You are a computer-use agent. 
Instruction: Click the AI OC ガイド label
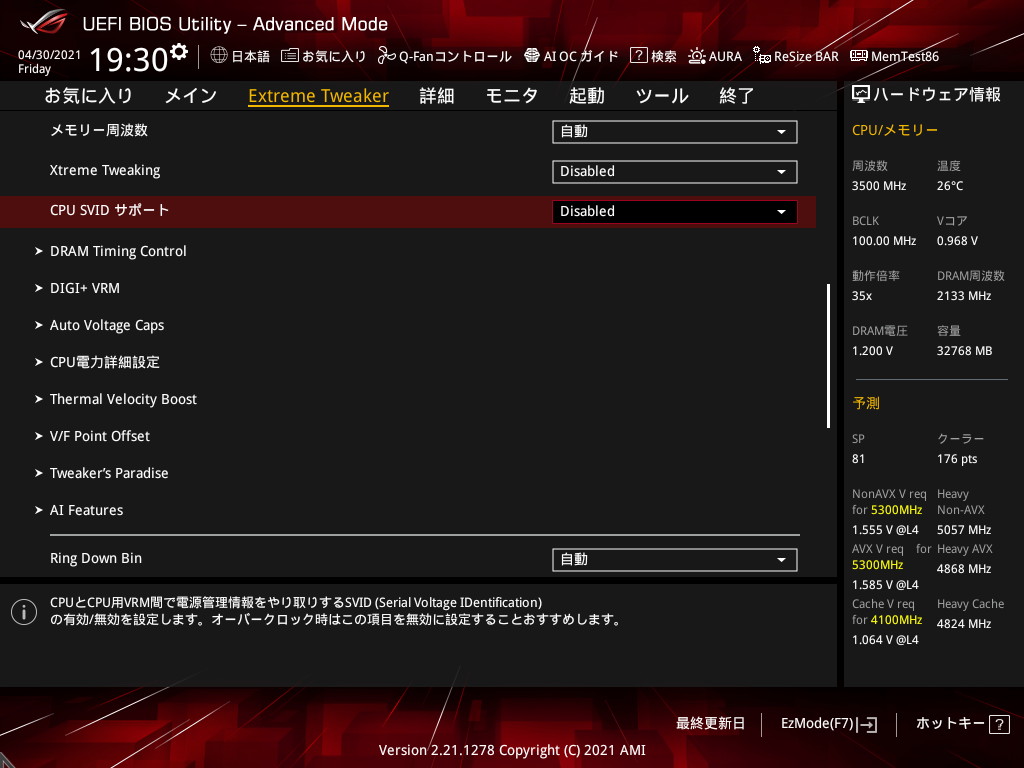[581, 56]
